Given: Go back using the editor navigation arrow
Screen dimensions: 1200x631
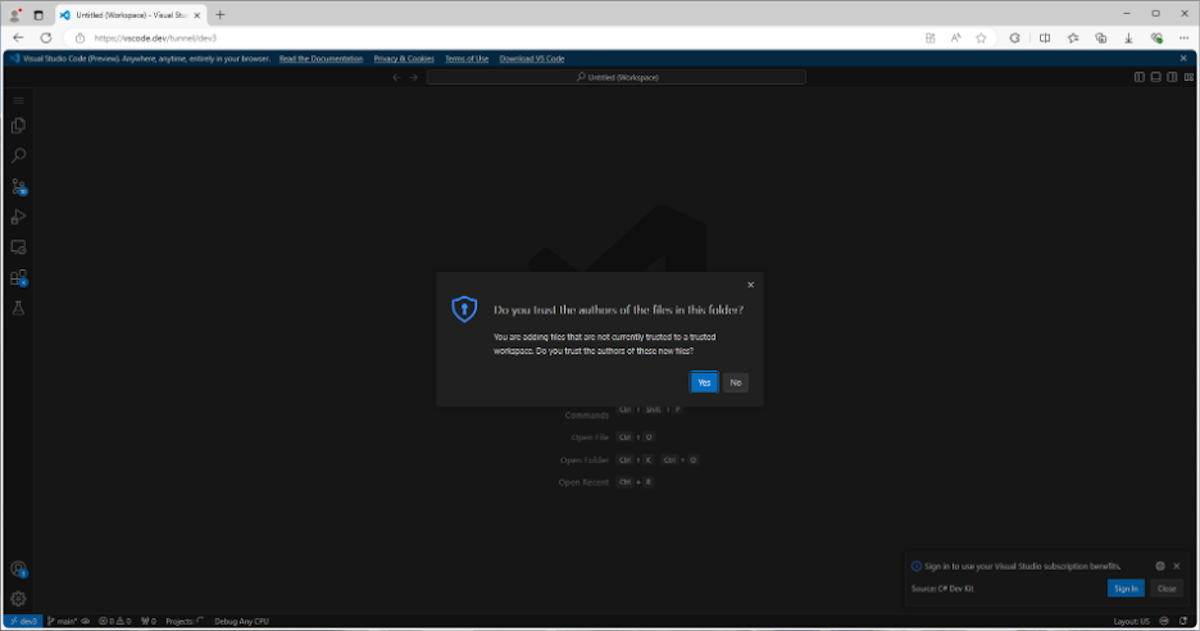Looking at the screenshot, I should click(396, 77).
